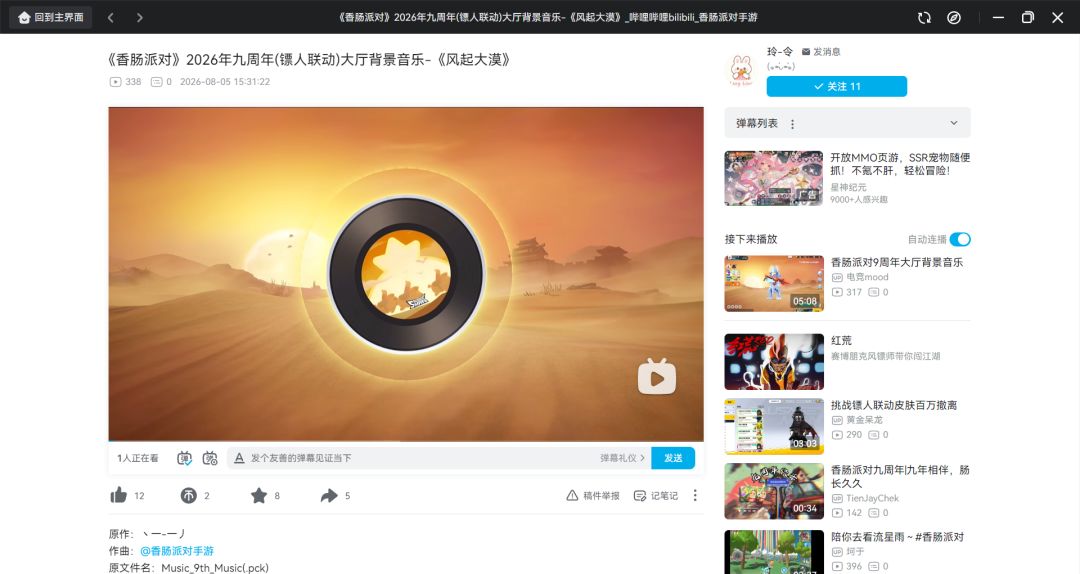Open uploader 电竞mood
This screenshot has width=1080, height=574.
(x=866, y=277)
